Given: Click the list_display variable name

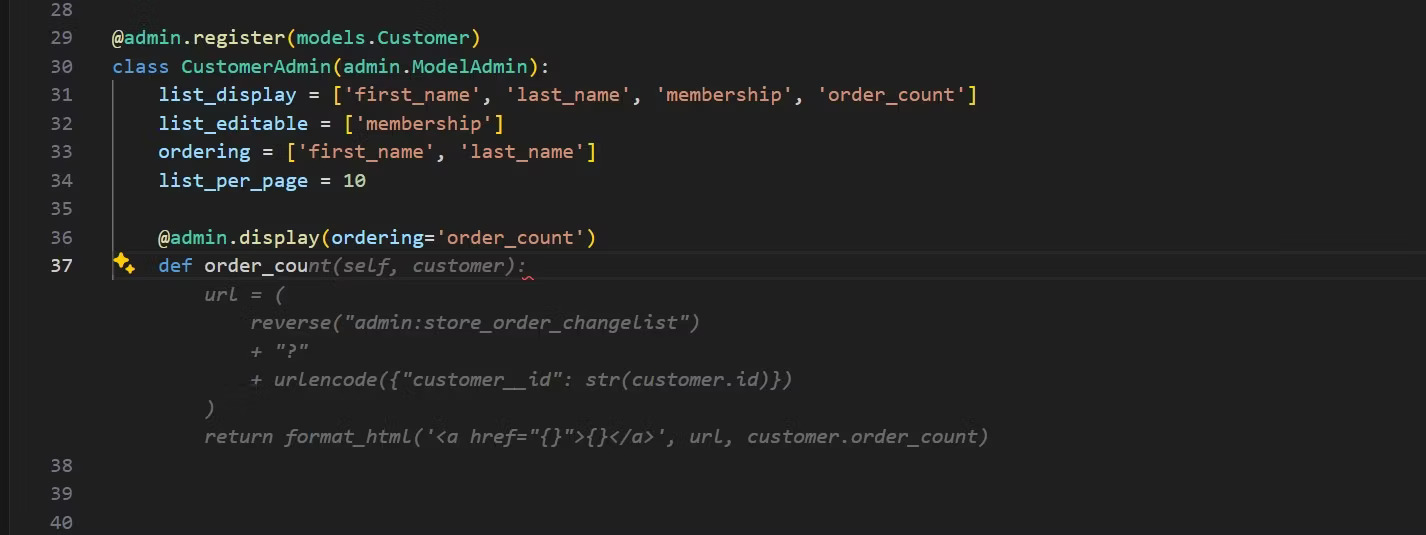Looking at the screenshot, I should [x=227, y=95].
